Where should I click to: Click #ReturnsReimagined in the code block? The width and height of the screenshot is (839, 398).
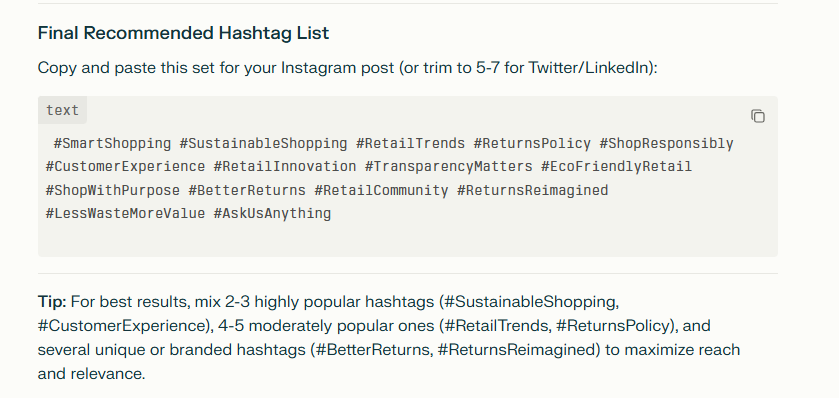[x=532, y=190]
